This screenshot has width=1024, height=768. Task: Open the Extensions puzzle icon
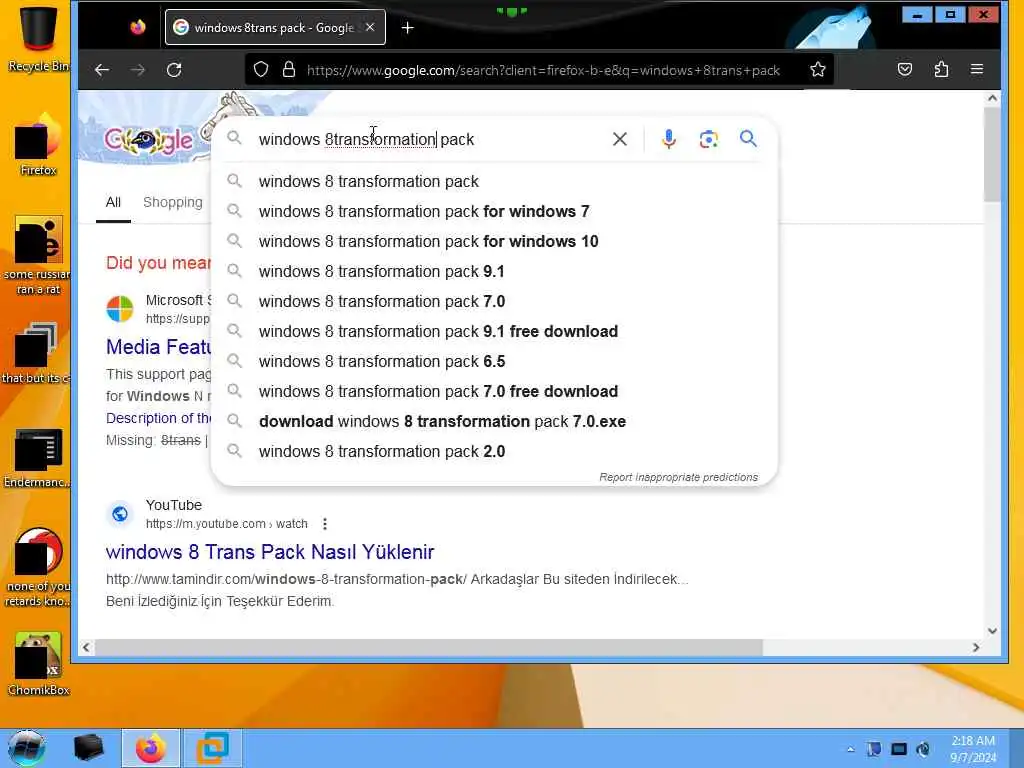pyautogui.click(x=941, y=69)
